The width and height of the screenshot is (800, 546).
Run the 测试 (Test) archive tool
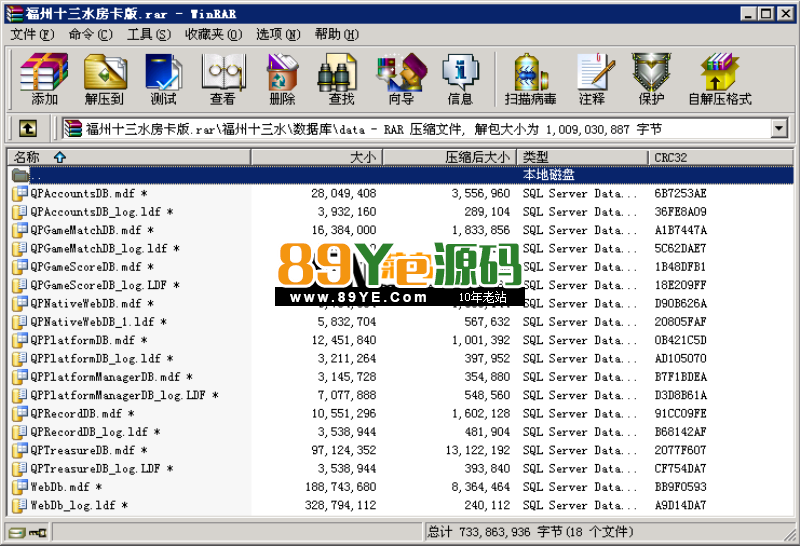(163, 79)
